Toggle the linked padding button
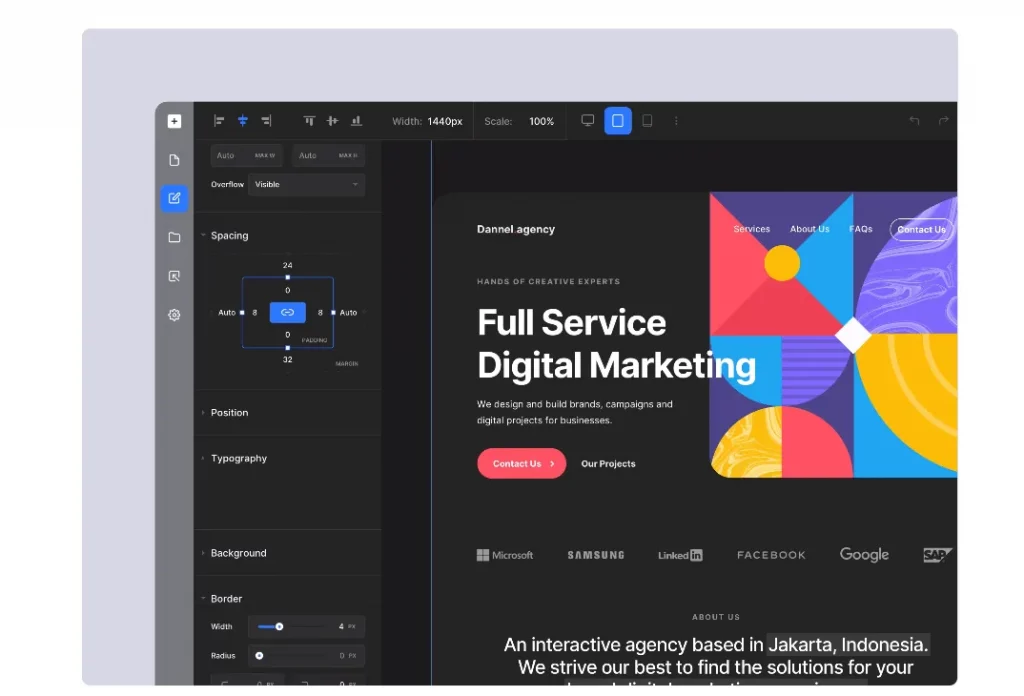Screen dimensions: 1024x696 click(x=287, y=313)
